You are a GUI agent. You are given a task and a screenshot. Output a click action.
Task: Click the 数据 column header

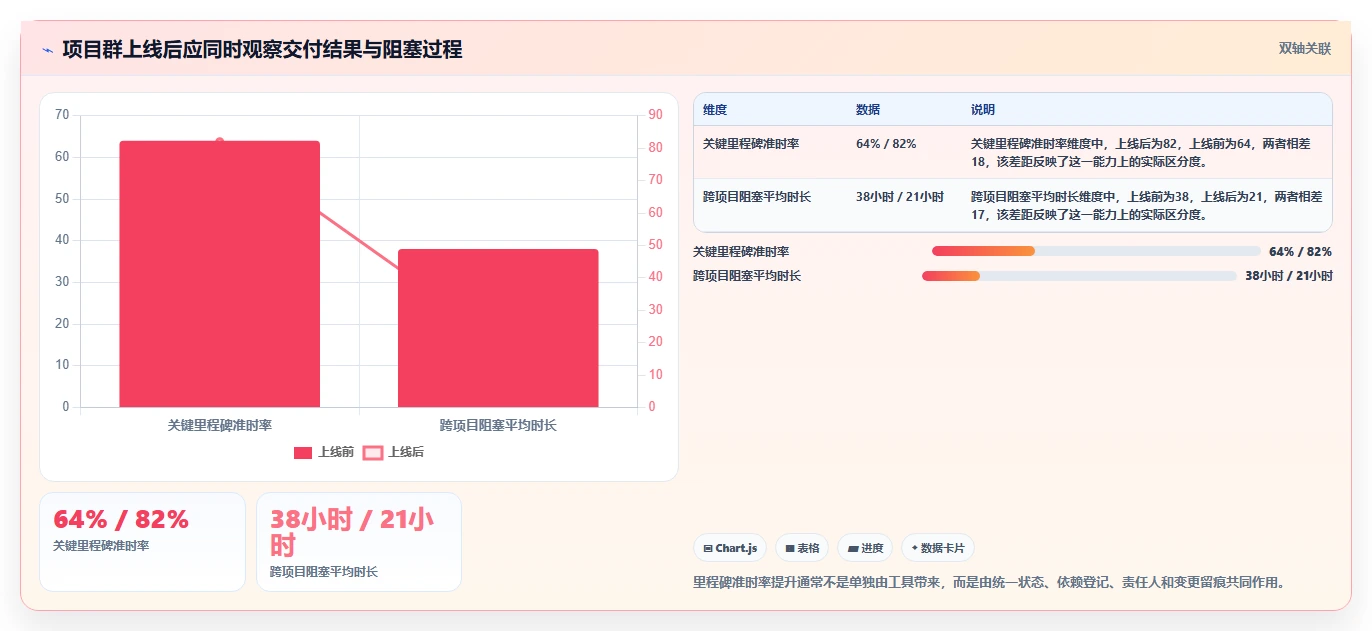click(x=868, y=110)
